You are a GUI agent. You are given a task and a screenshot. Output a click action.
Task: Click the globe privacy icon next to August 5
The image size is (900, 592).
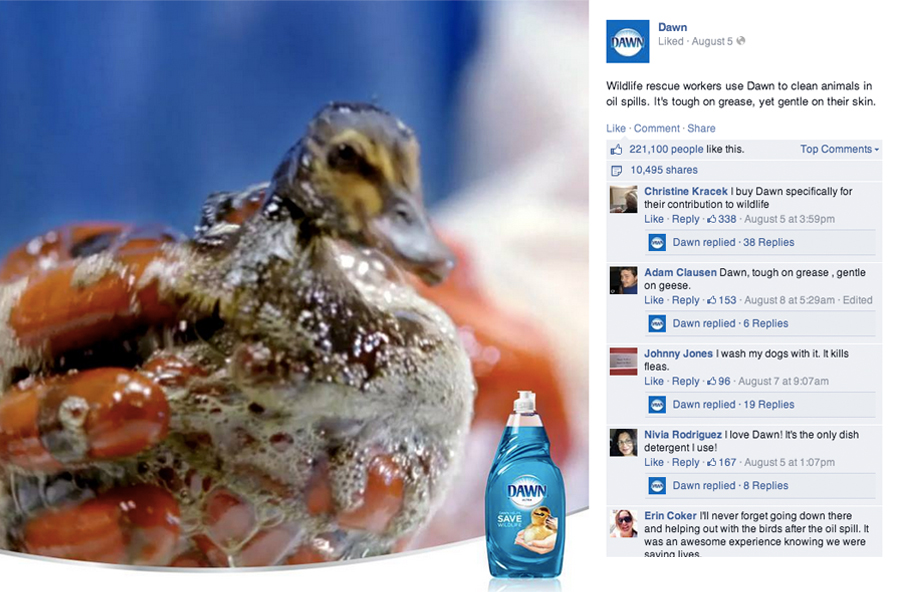741,41
